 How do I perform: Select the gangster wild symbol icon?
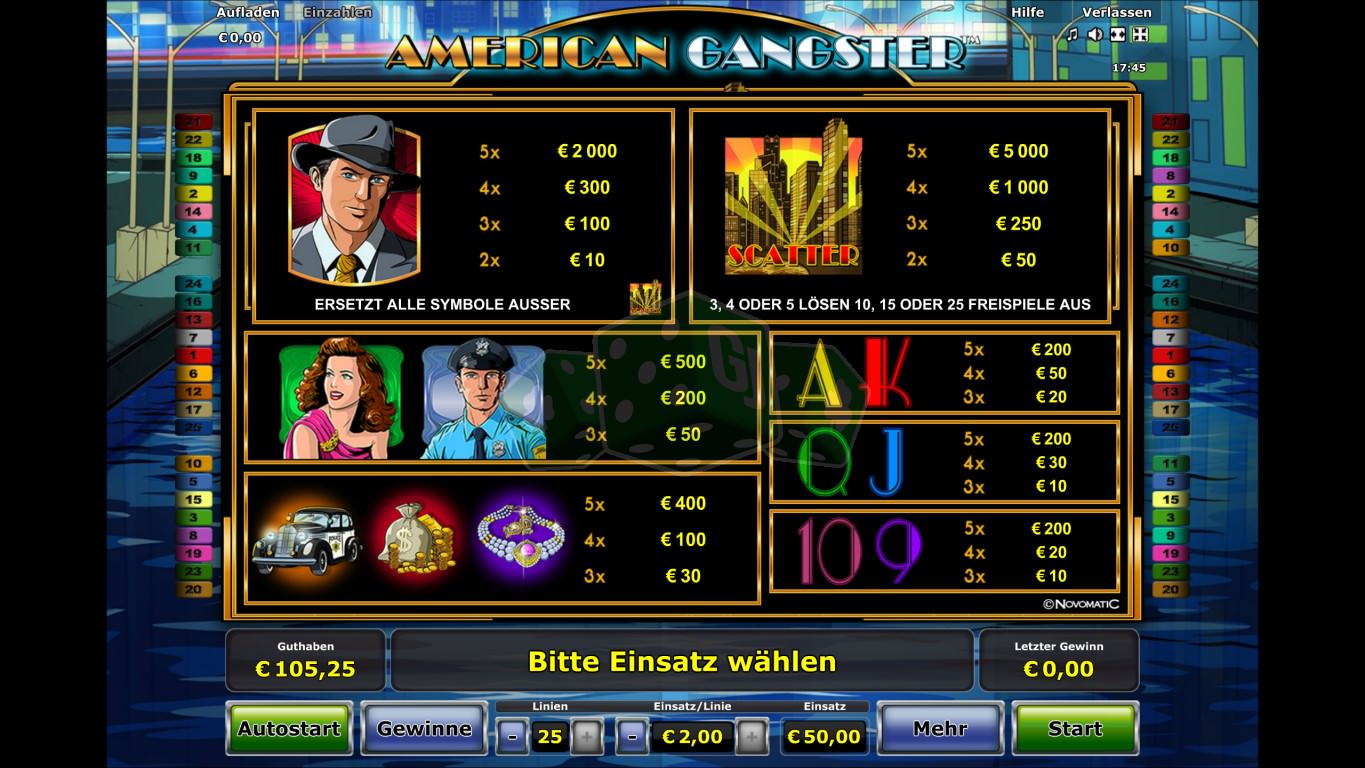355,200
